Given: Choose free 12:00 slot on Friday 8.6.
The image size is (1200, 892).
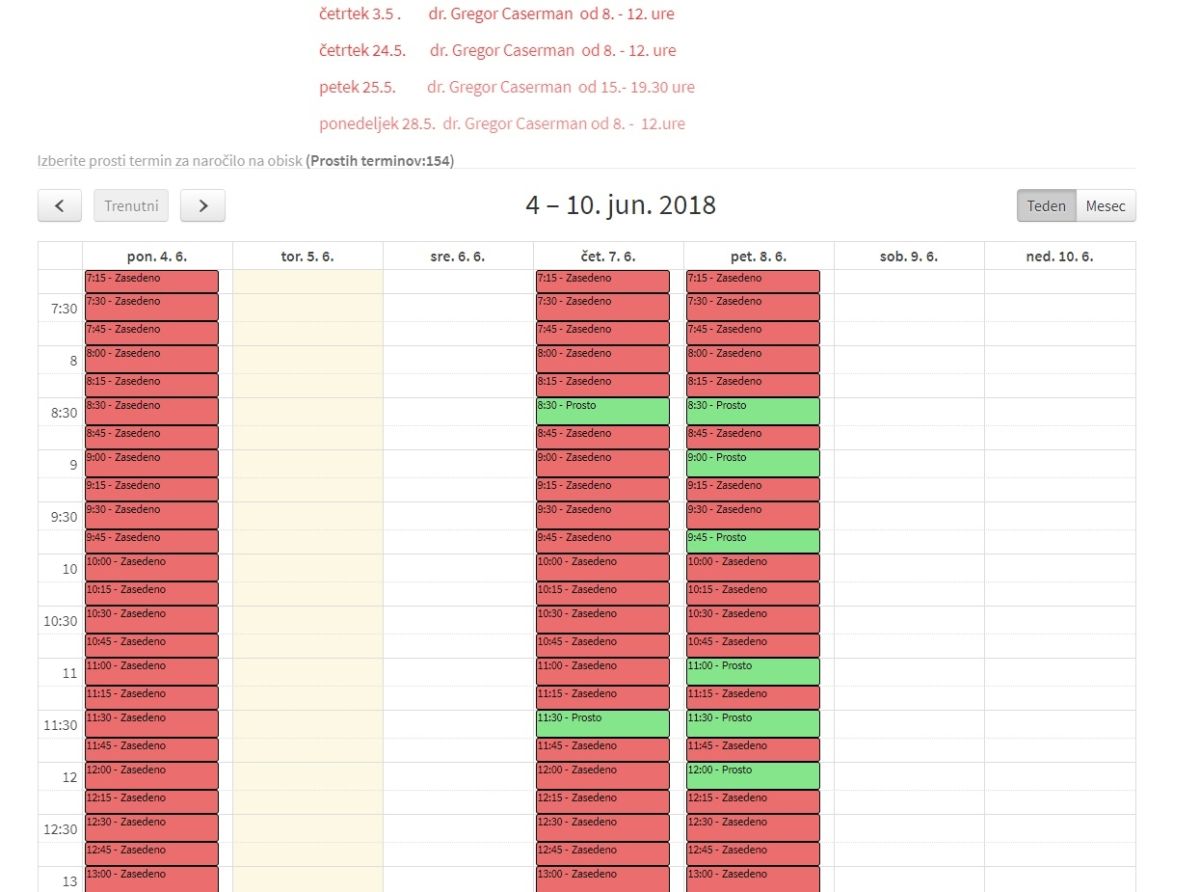Looking at the screenshot, I should point(752,775).
